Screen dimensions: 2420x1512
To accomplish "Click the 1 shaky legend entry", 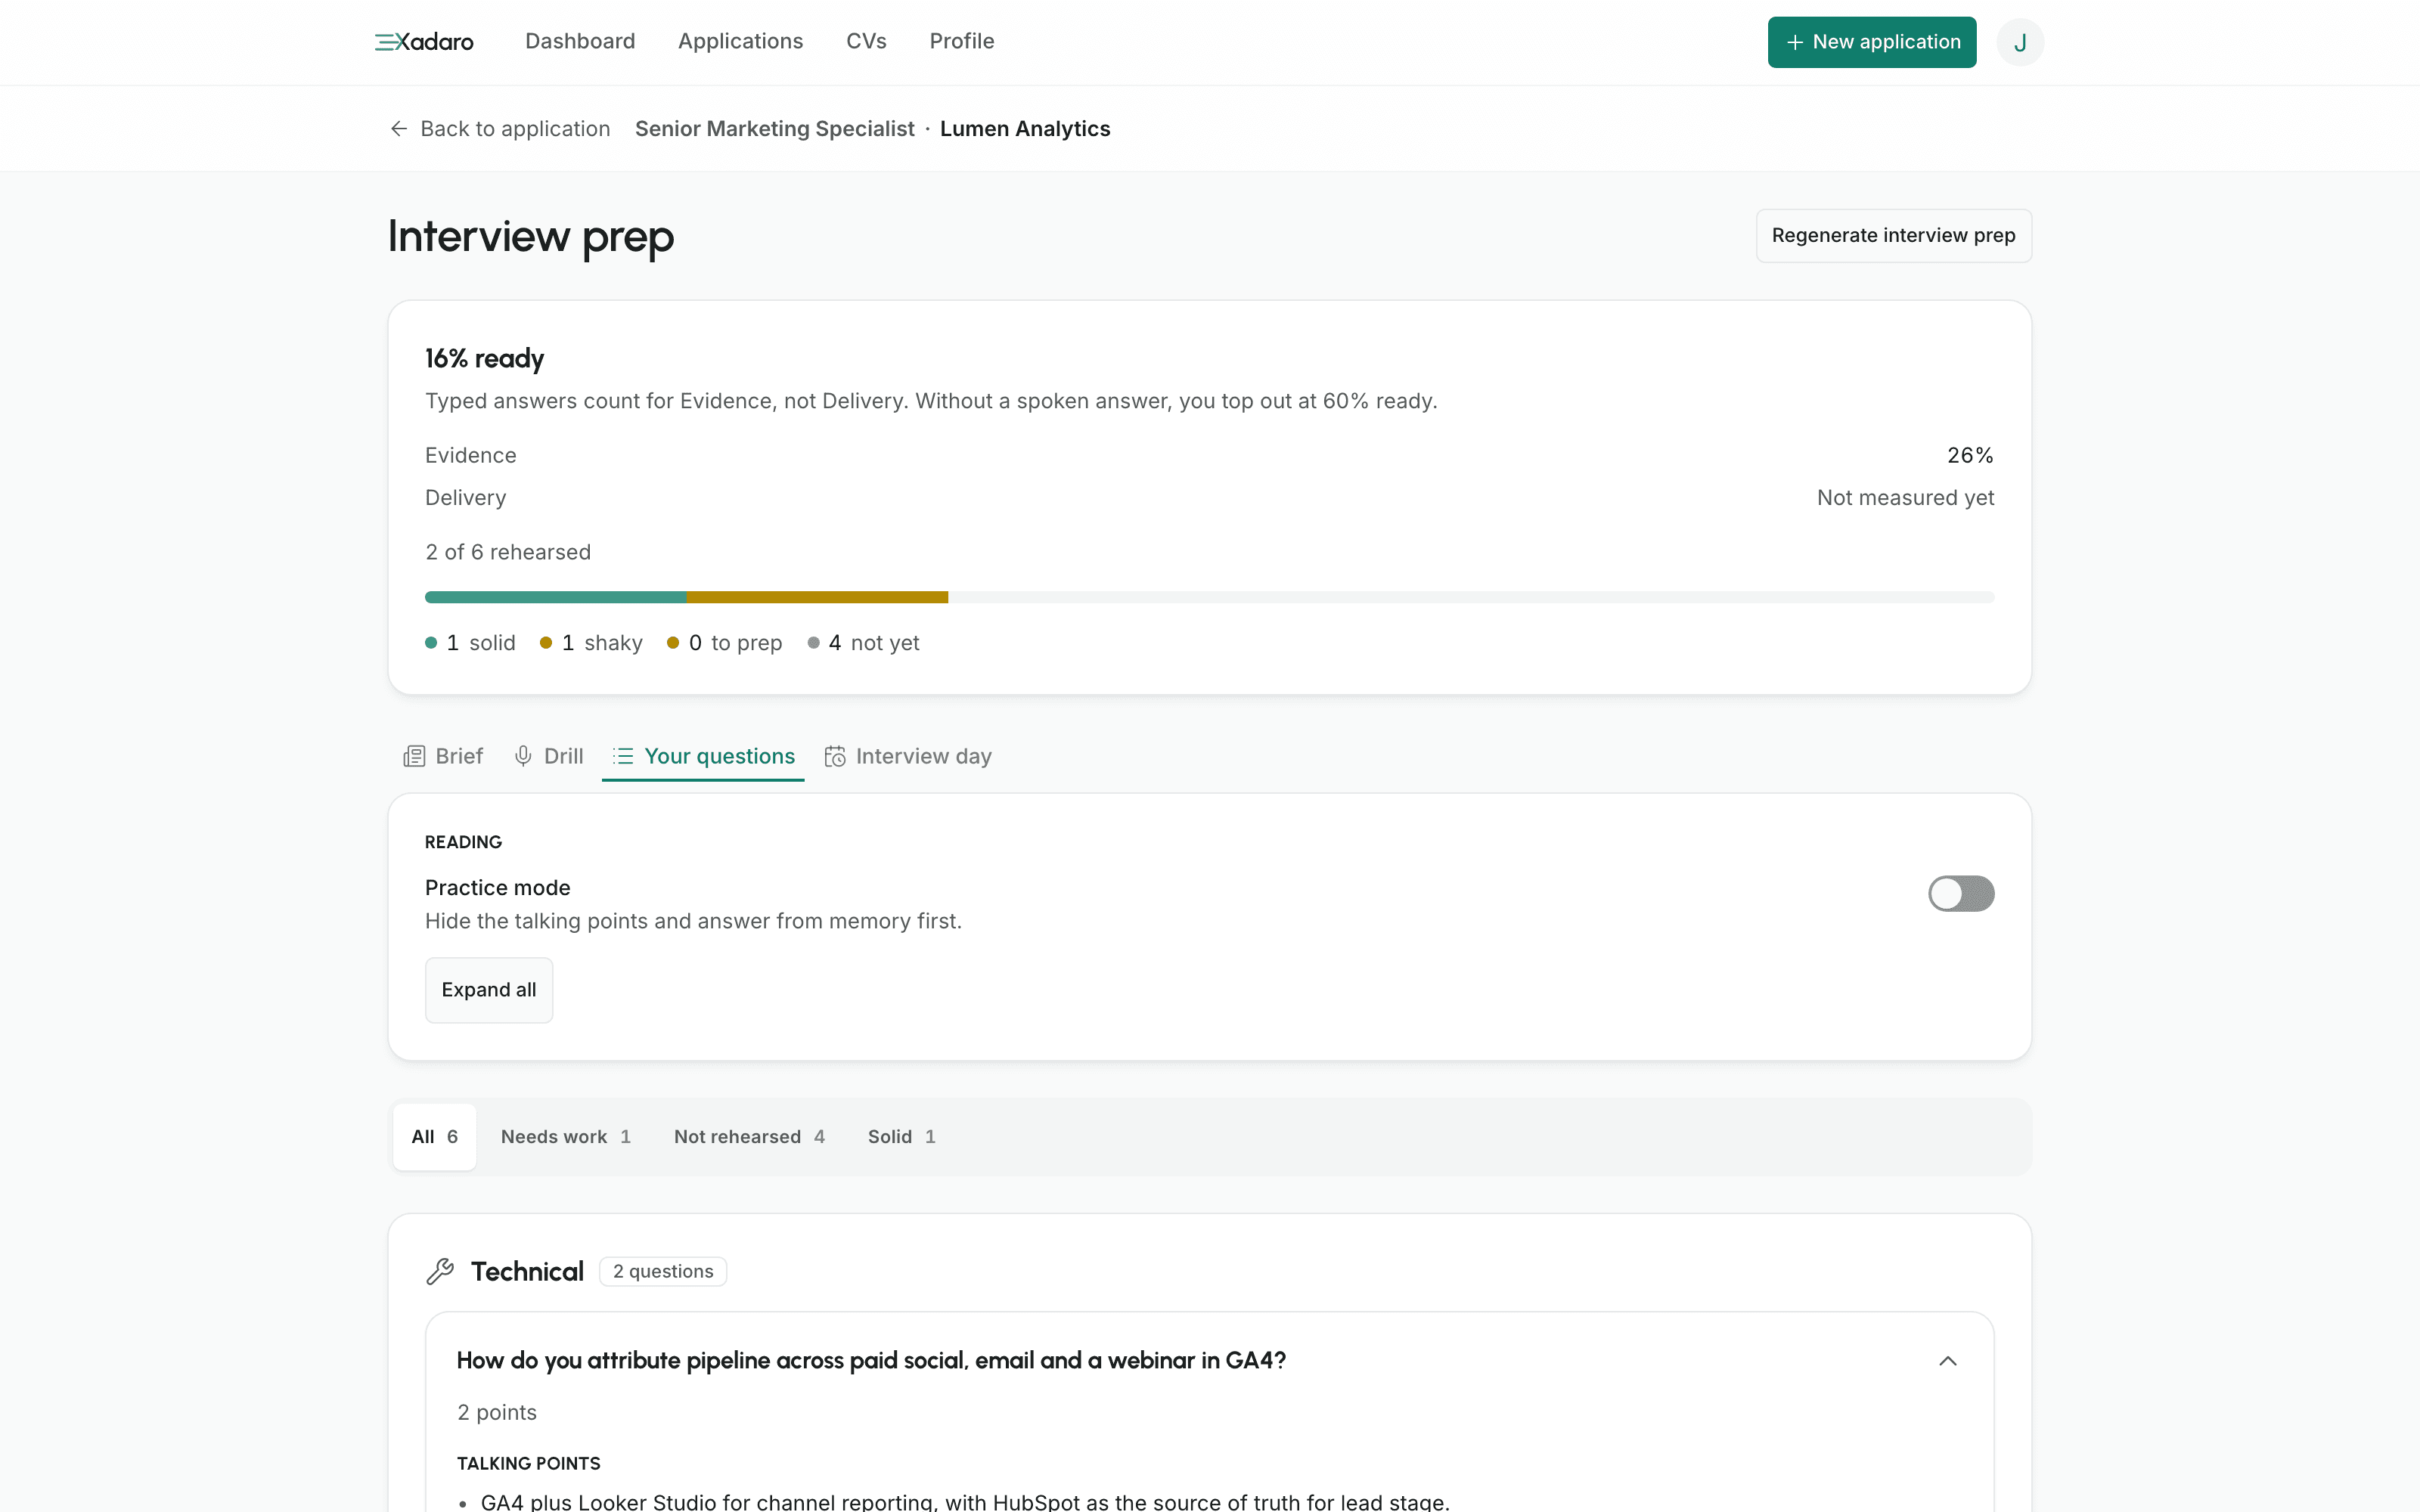I will point(591,643).
